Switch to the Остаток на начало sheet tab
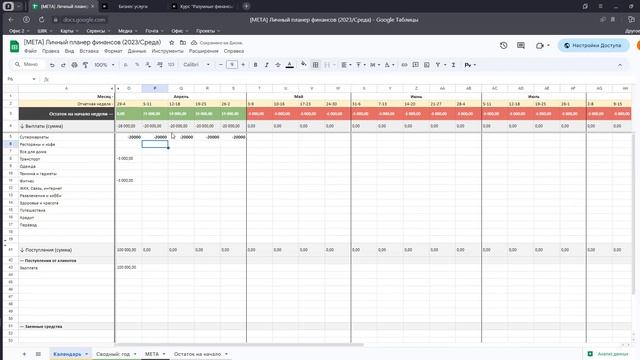This screenshot has width=640, height=360. click(197, 354)
